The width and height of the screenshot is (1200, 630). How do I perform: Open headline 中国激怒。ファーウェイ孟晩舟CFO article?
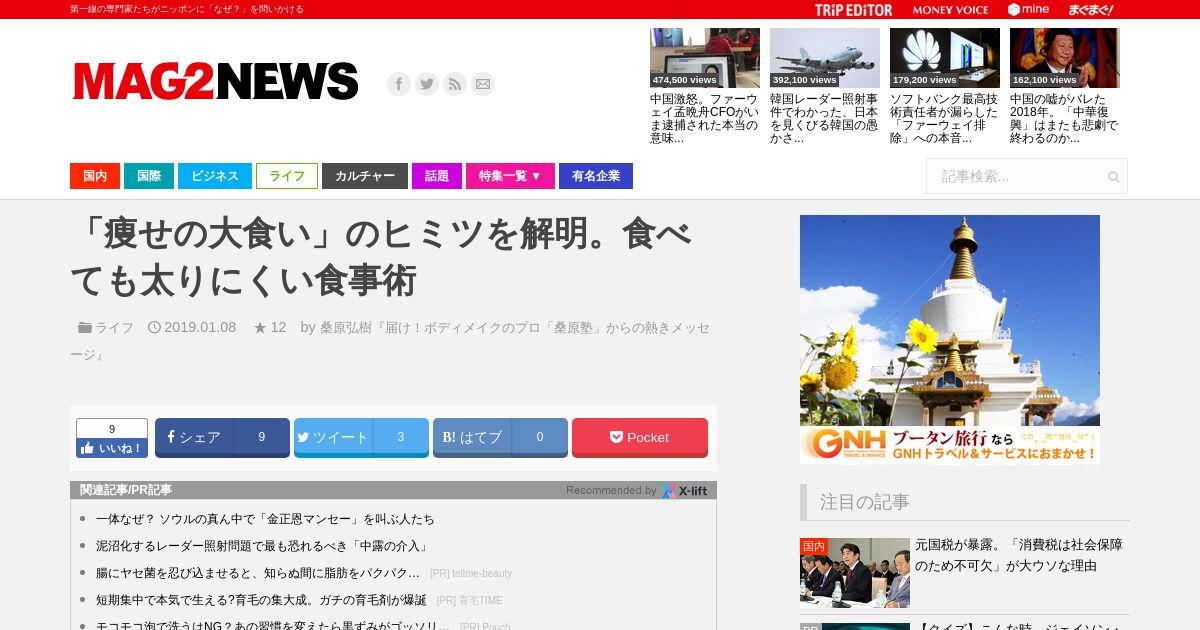[x=704, y=119]
